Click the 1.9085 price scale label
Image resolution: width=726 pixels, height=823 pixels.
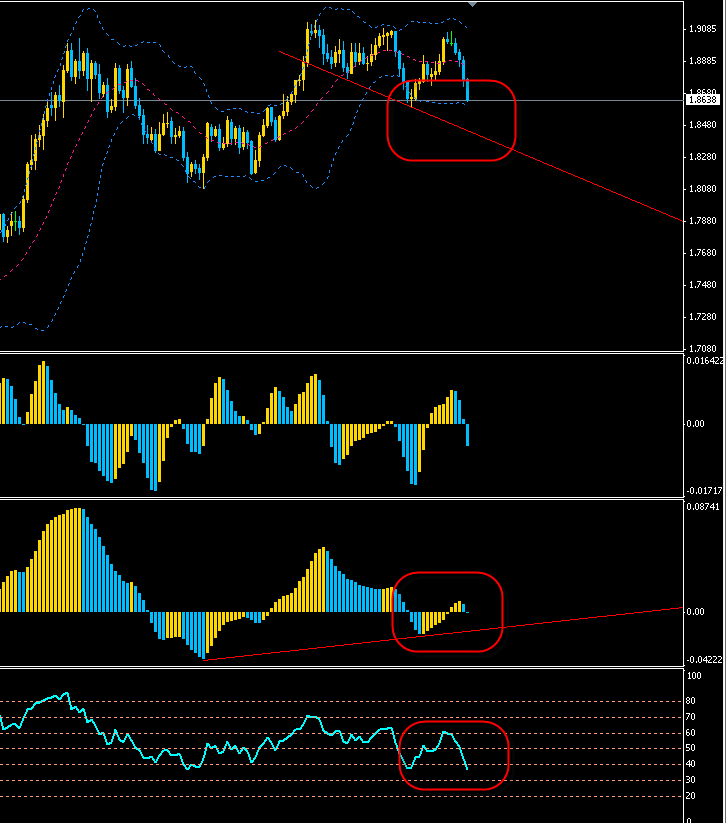pyautogui.click(x=702, y=29)
